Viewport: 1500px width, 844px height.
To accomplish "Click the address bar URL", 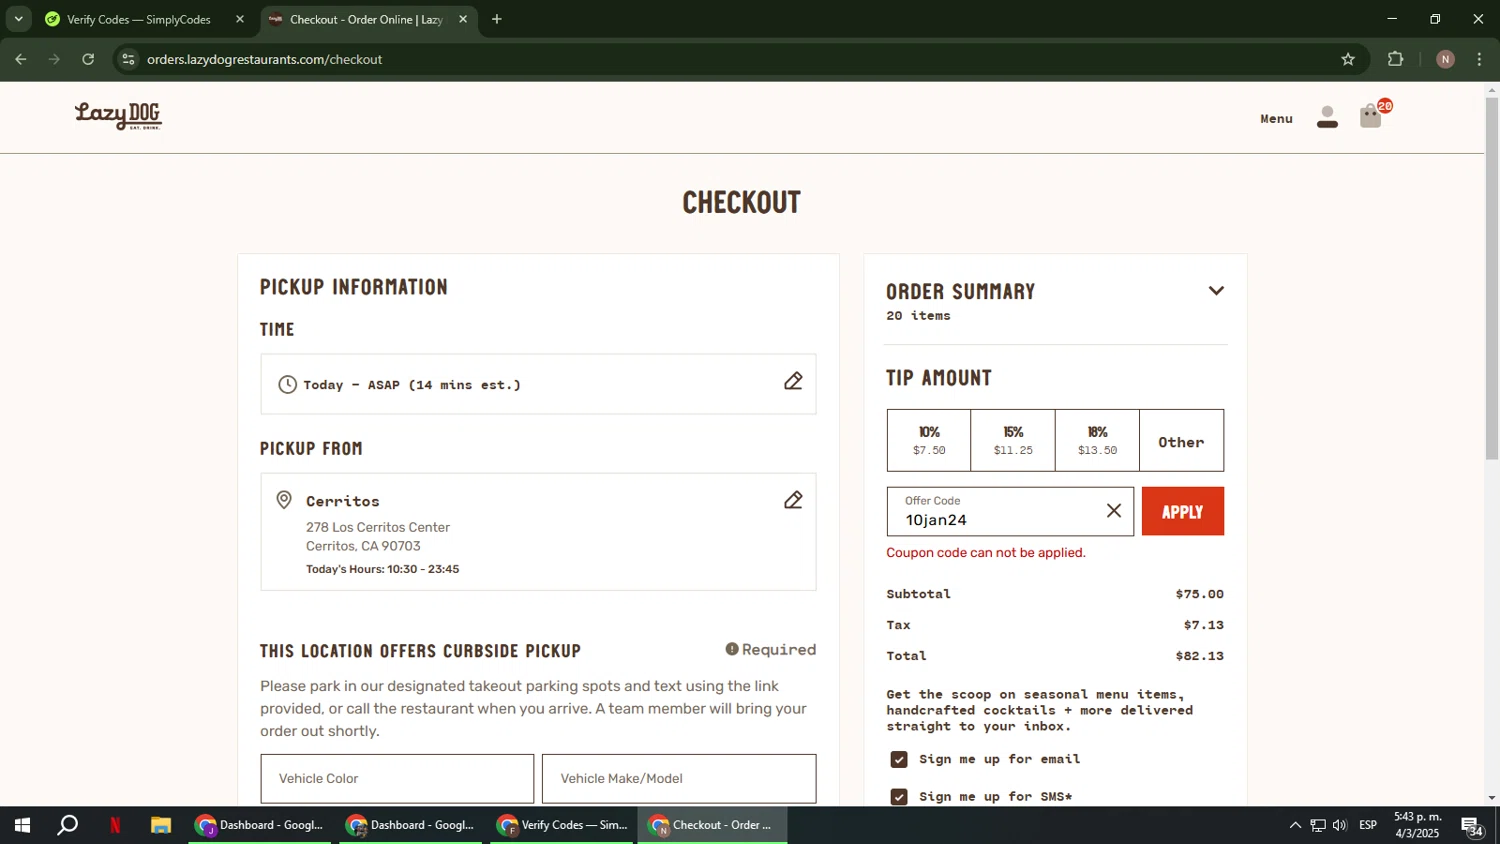I will (x=265, y=59).
